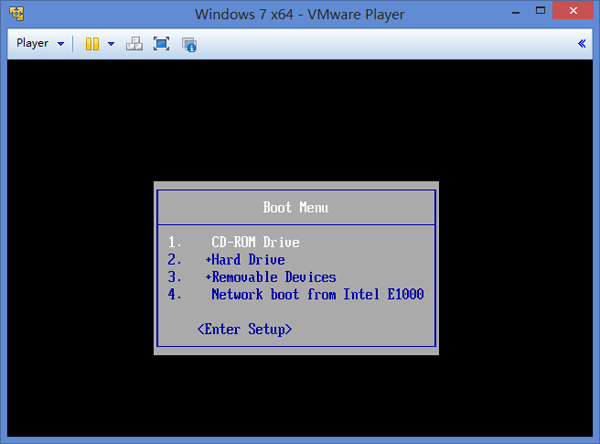Pick Network boot from Intel E1000
This screenshot has width=600, height=444.
tap(317, 294)
